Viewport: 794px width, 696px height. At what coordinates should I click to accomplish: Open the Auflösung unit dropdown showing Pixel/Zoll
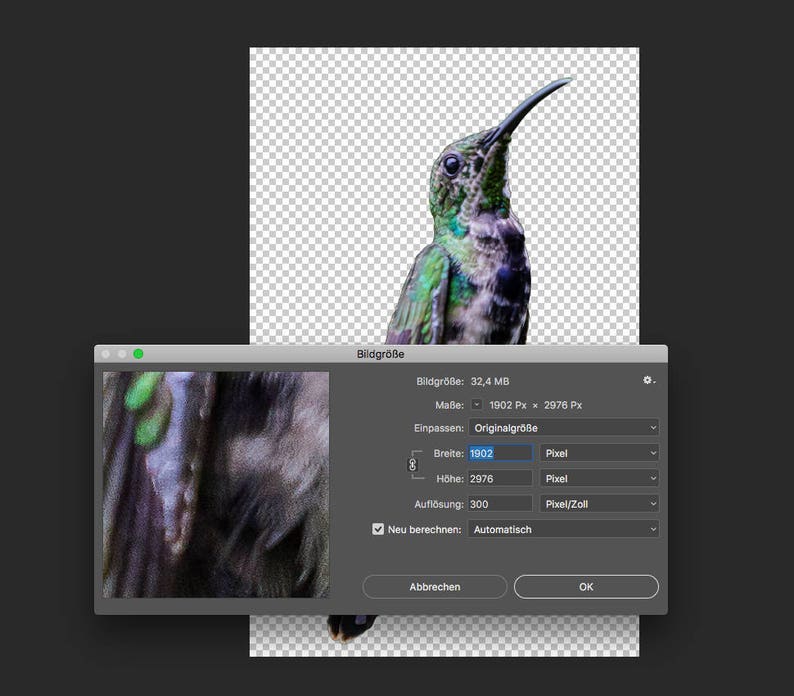click(x=600, y=504)
